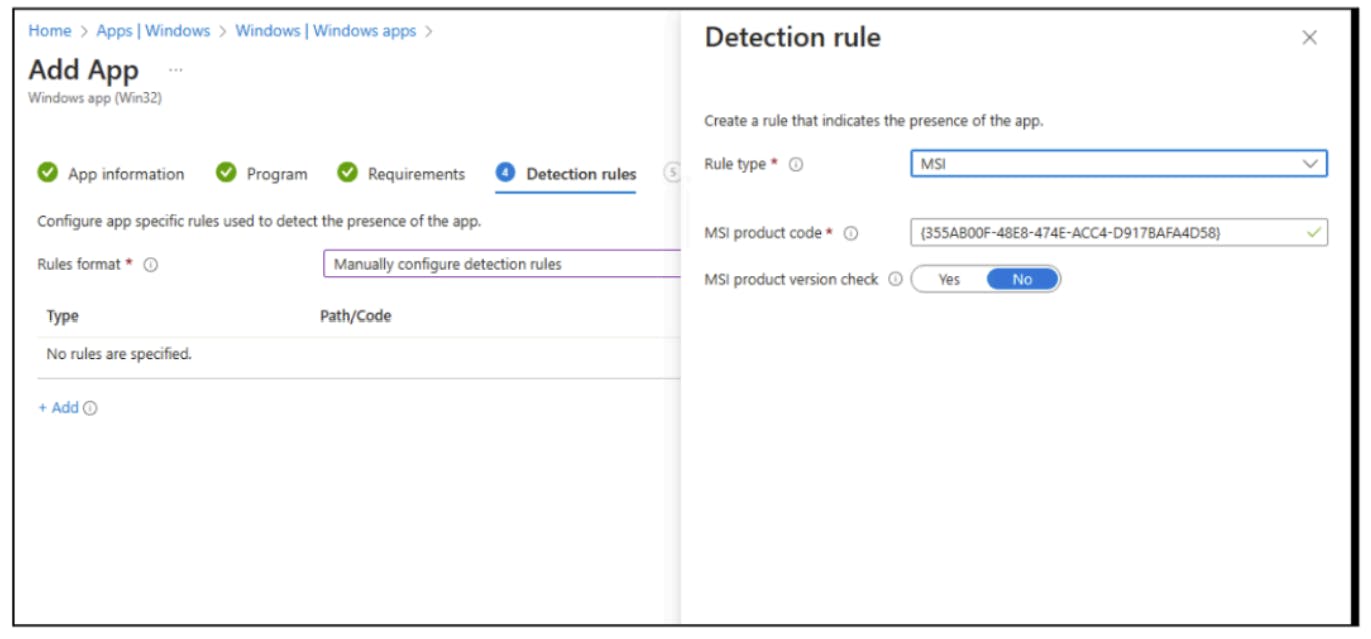1371x639 pixels.
Task: Click the green checkmark on App information step
Action: [x=48, y=173]
